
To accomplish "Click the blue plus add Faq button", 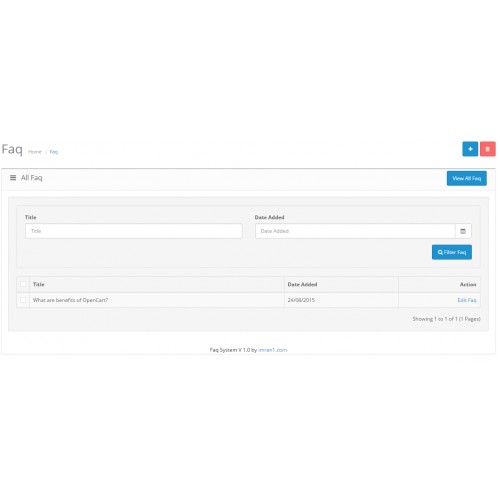I will pos(470,149).
